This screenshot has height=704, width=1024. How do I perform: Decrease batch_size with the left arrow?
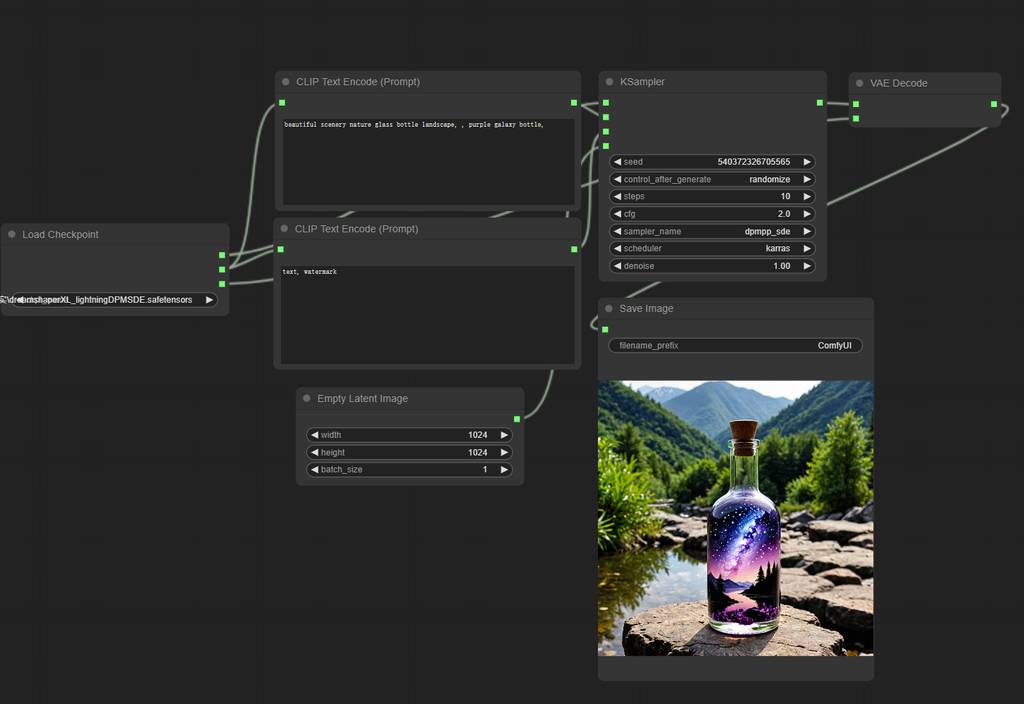click(314, 470)
